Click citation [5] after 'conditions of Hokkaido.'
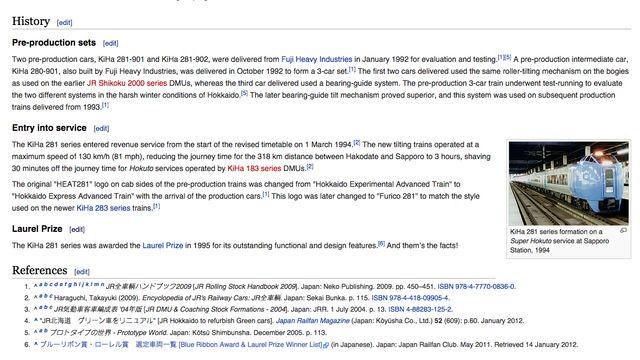This screenshot has height=360, width=640. [244, 93]
